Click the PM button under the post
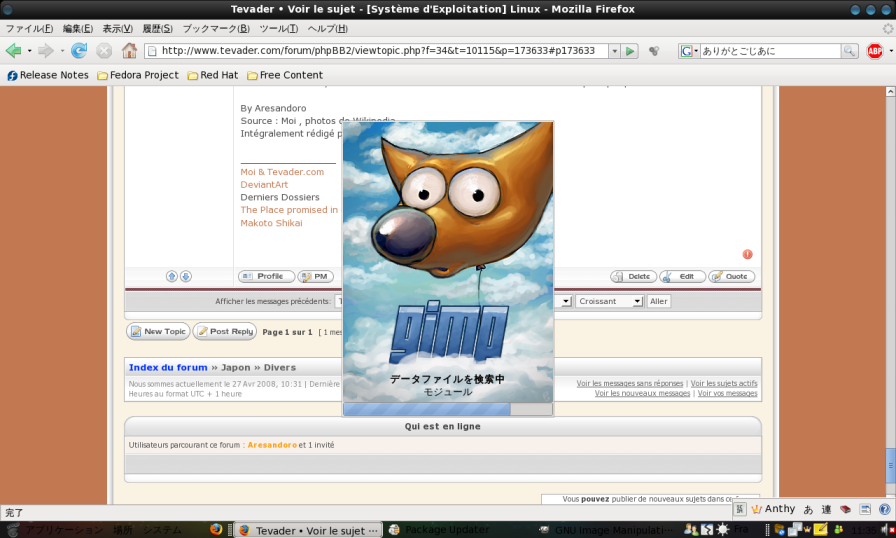896x538 pixels. click(315, 276)
